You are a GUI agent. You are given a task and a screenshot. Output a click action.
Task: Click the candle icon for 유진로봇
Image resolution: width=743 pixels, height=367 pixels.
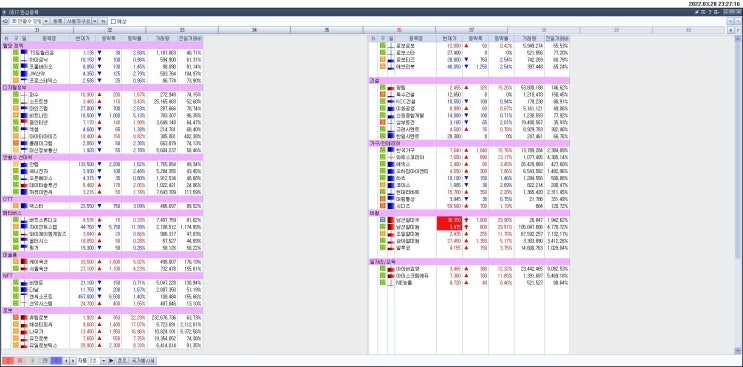(x=24, y=338)
